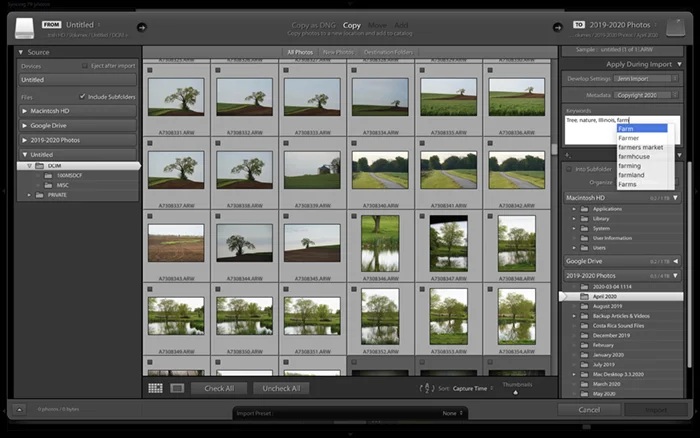Click the destination arrow next to TO
The width and height of the screenshot is (700, 438).
coord(558,27)
